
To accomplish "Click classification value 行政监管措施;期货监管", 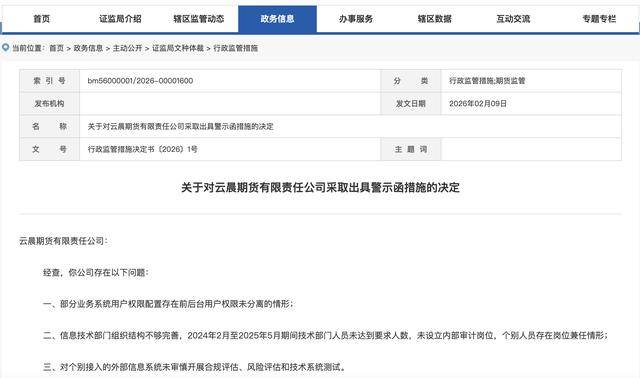I will [487, 81].
